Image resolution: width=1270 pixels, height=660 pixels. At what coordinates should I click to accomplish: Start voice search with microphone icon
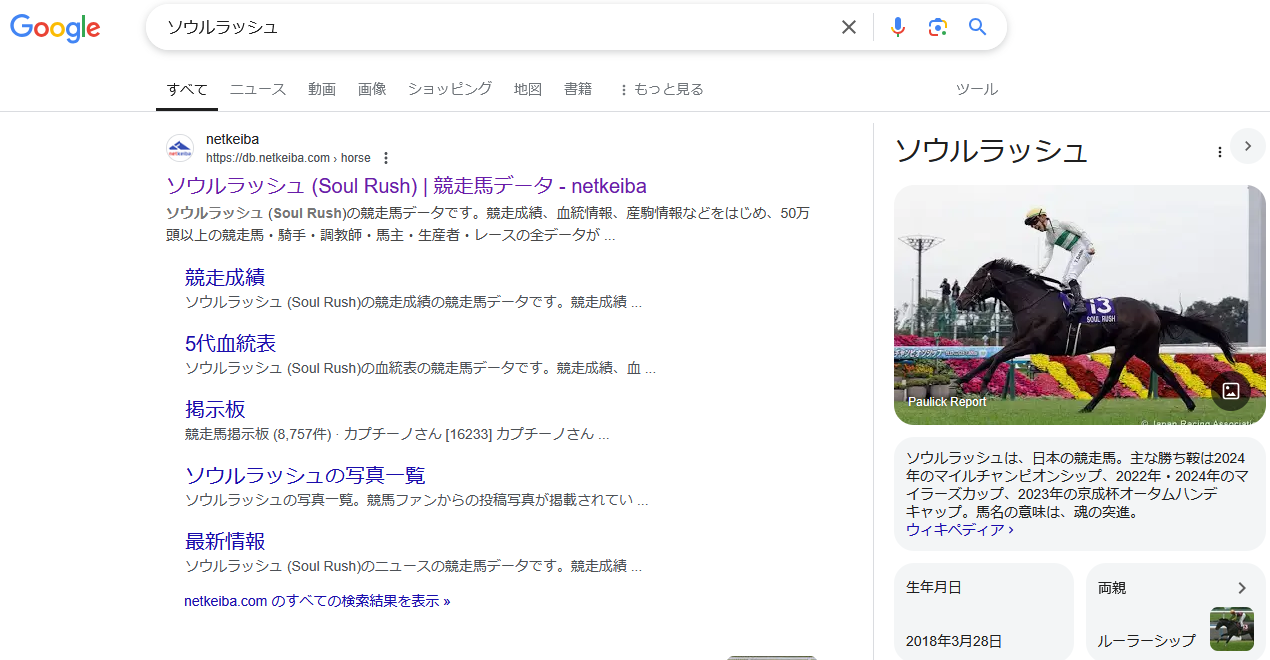(897, 27)
